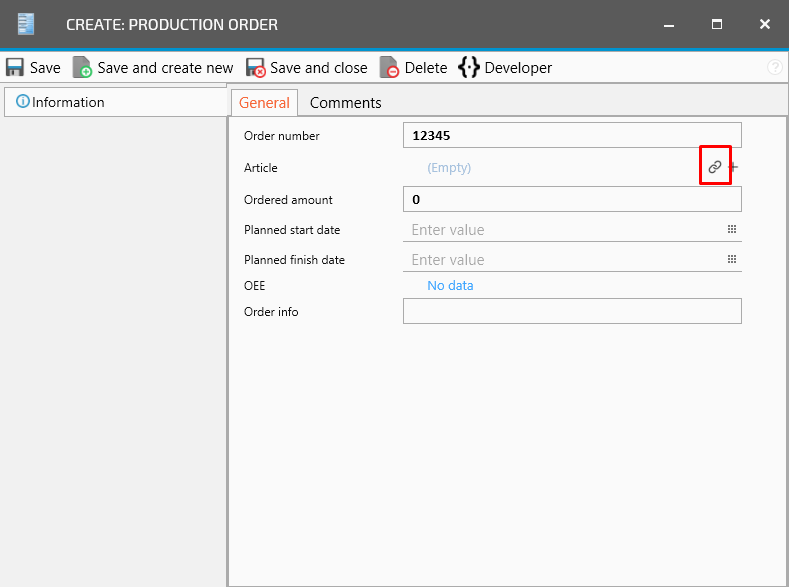
Task: Click the Order number input field
Action: coord(571,135)
